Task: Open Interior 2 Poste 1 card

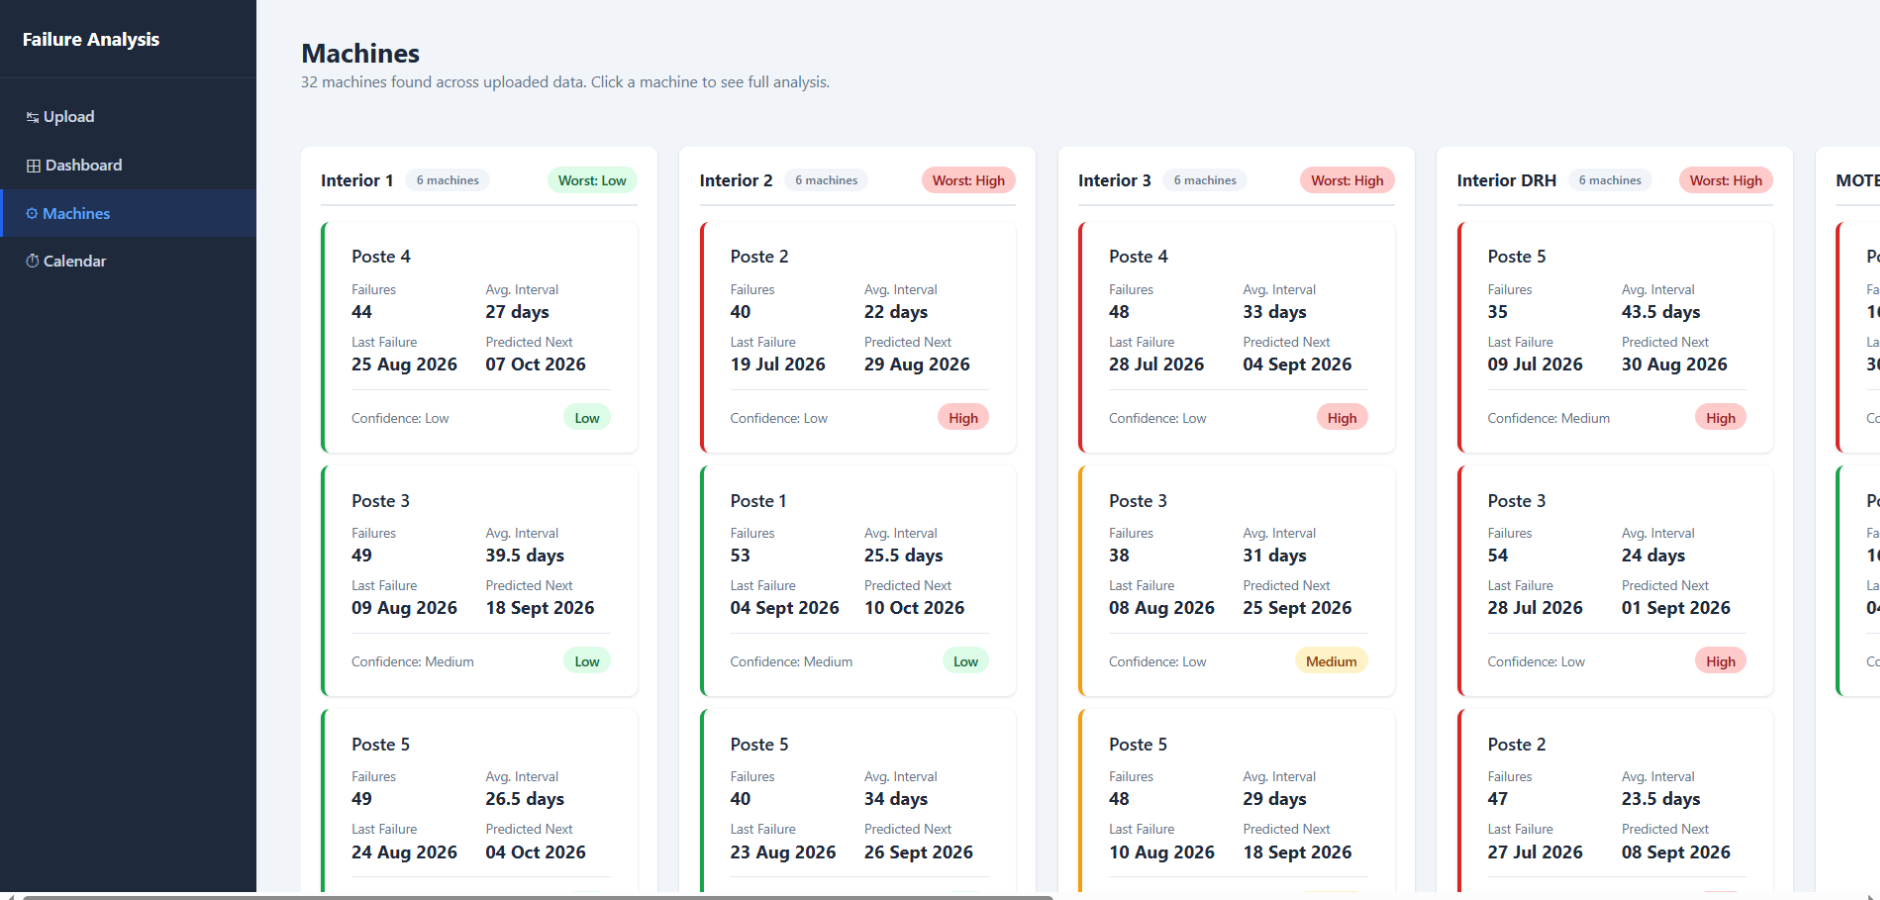Action: click(858, 581)
